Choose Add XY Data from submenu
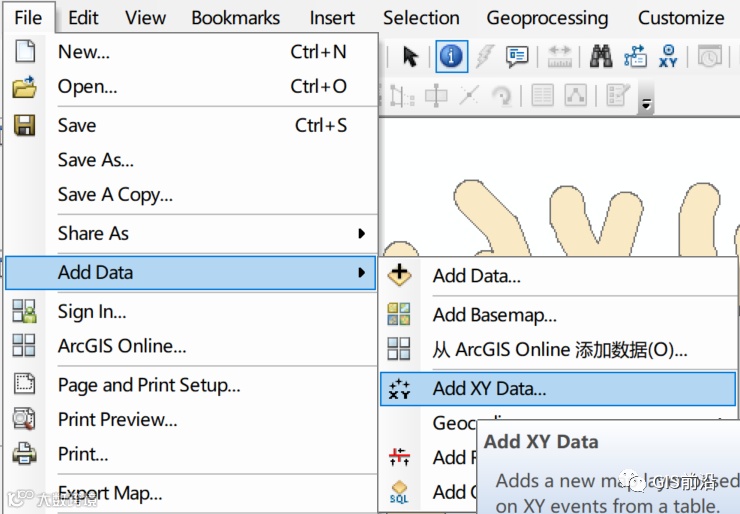This screenshot has height=514, width=740. 489,389
